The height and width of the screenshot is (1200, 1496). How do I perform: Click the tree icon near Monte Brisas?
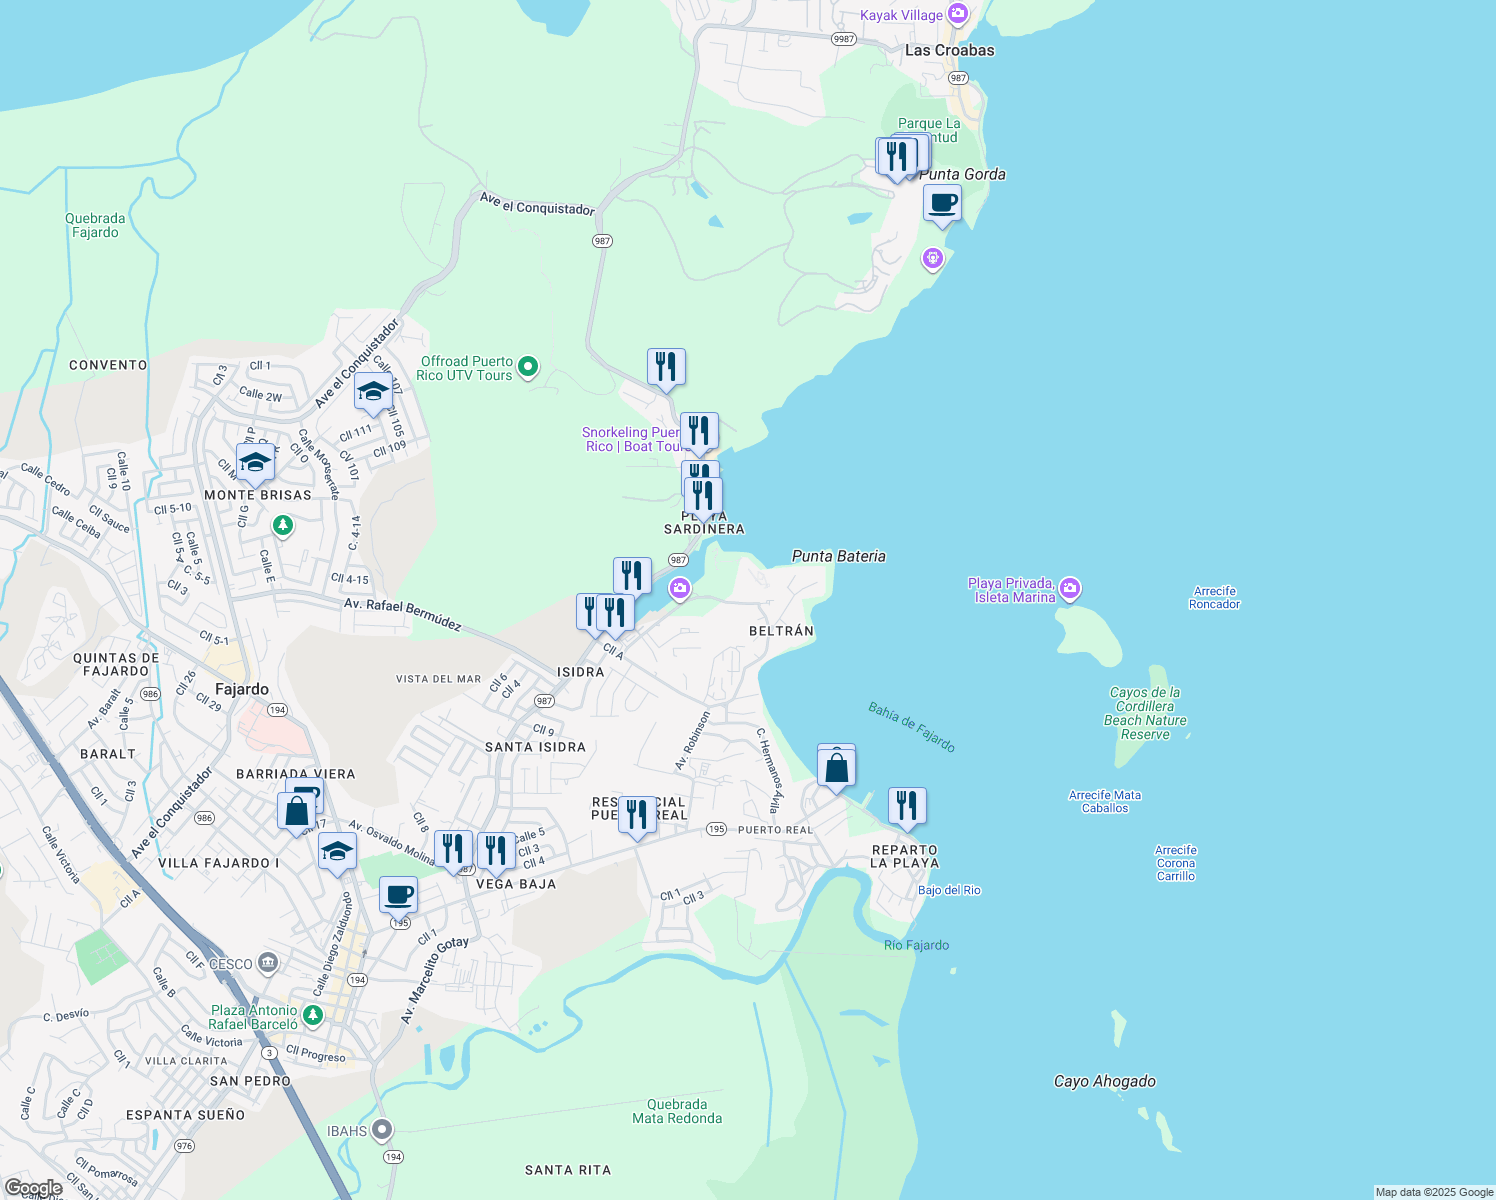(282, 526)
